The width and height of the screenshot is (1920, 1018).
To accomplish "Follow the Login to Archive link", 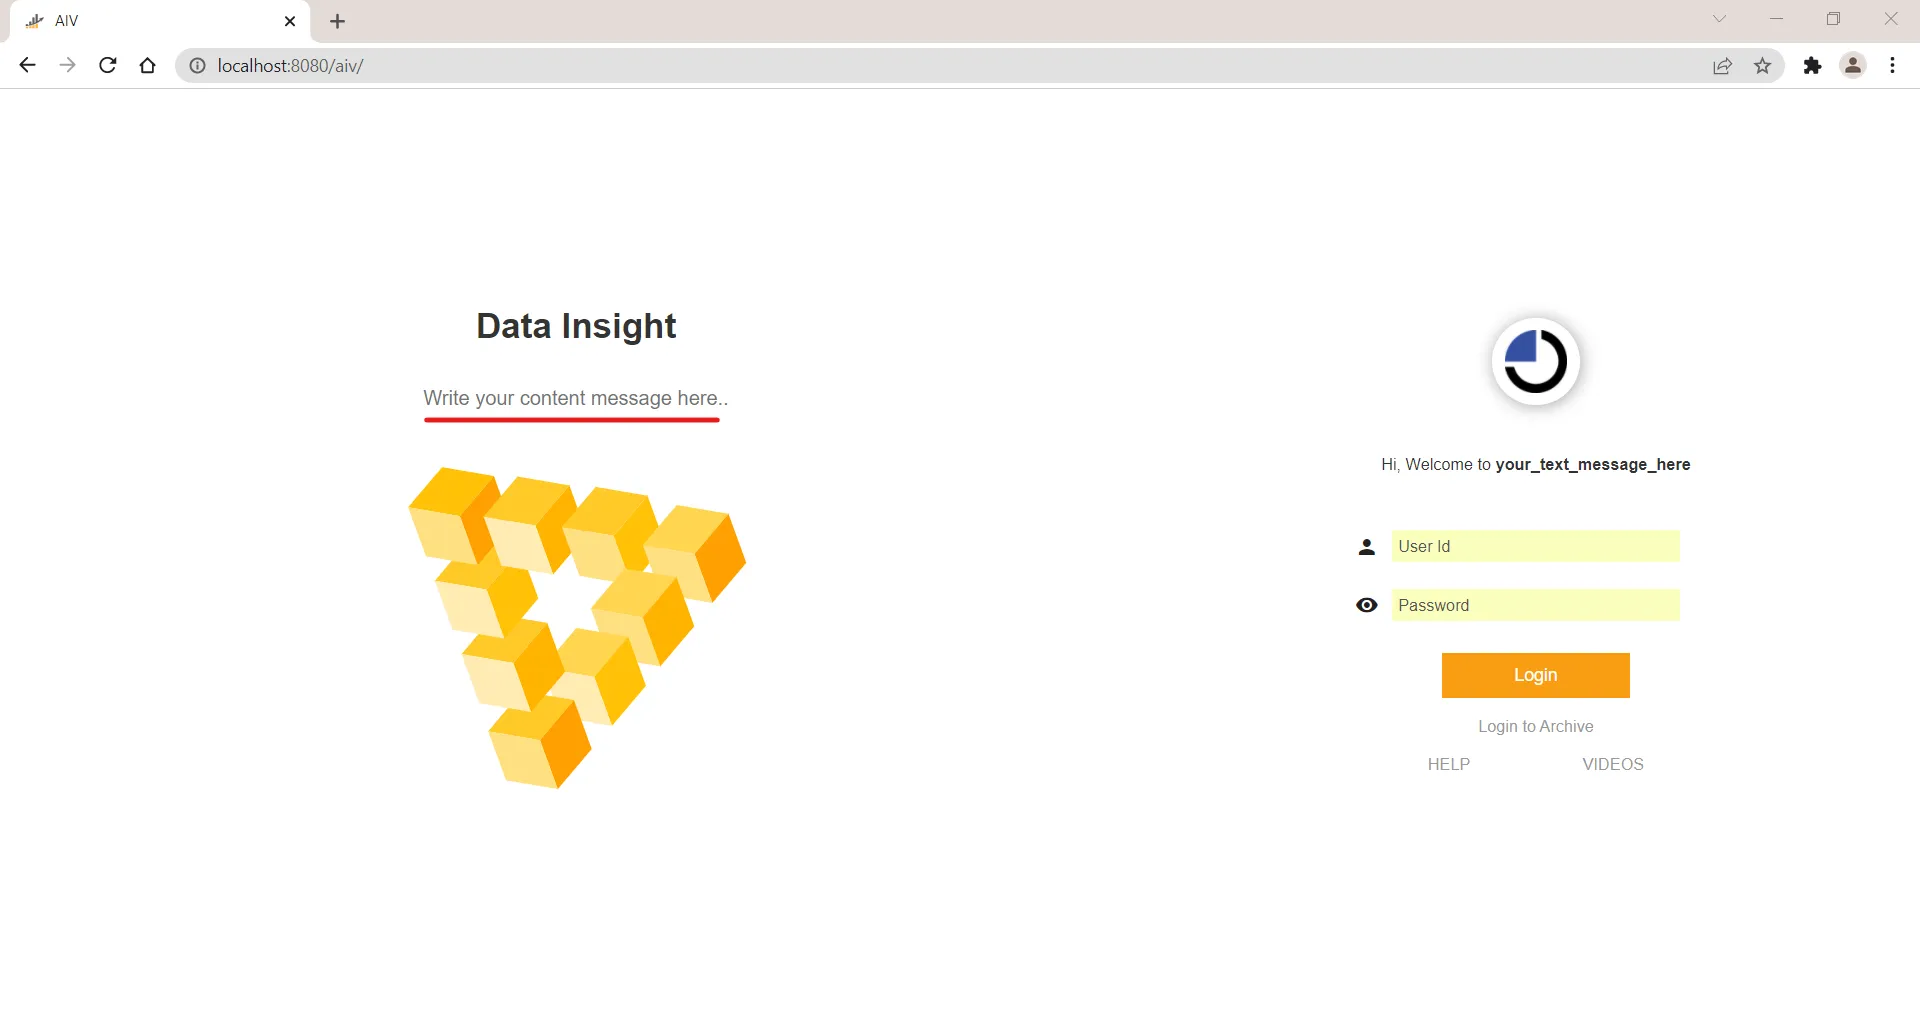I will pyautogui.click(x=1536, y=726).
